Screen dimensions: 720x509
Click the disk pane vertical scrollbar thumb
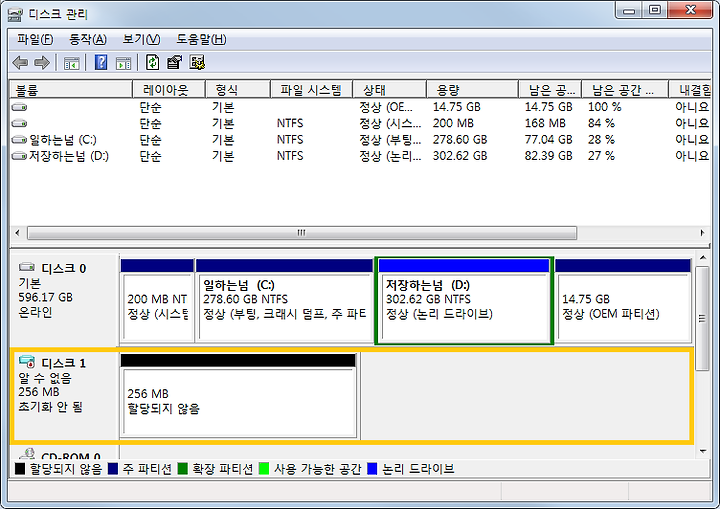point(703,318)
